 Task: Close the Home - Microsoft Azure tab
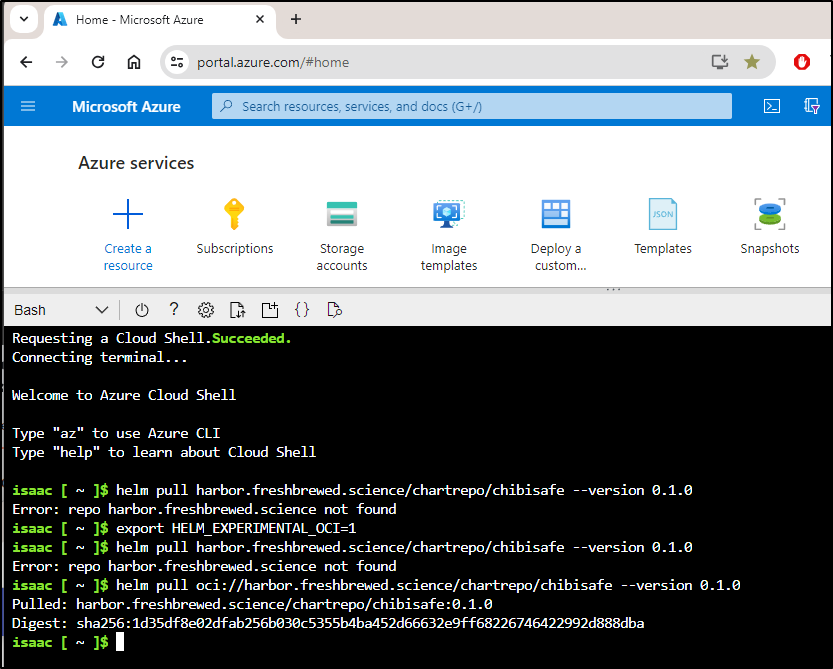point(260,19)
